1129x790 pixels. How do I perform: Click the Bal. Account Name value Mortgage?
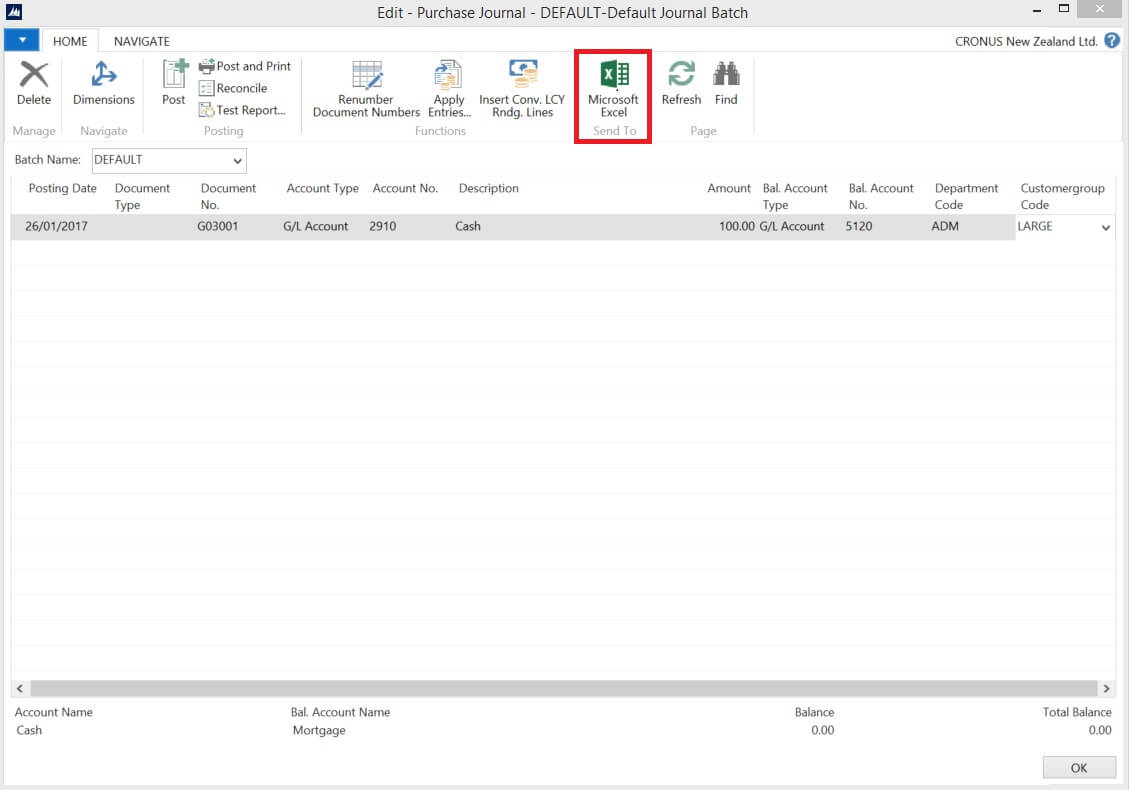pyautogui.click(x=319, y=730)
